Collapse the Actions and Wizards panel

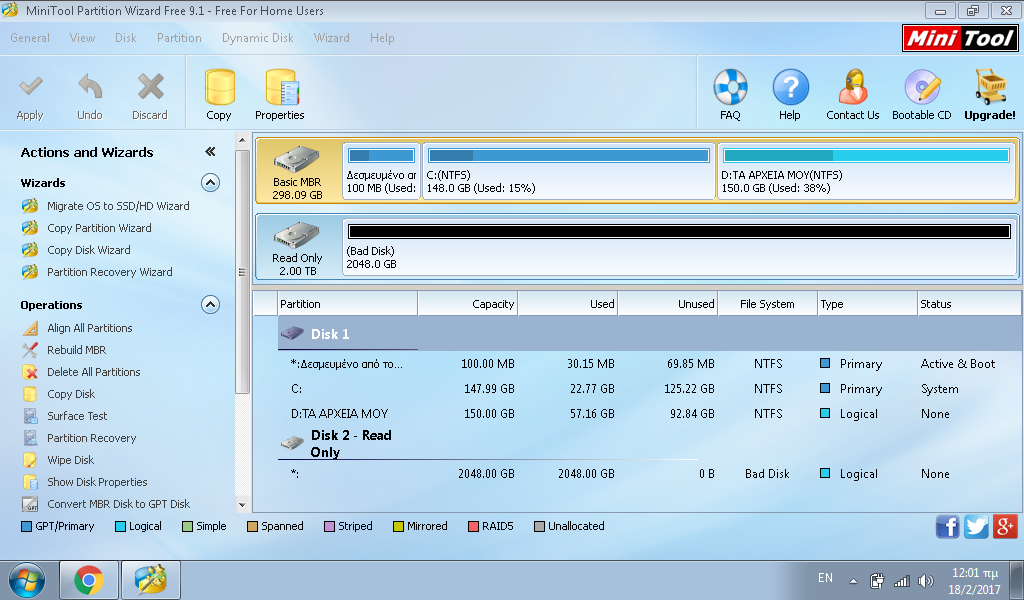[210, 152]
